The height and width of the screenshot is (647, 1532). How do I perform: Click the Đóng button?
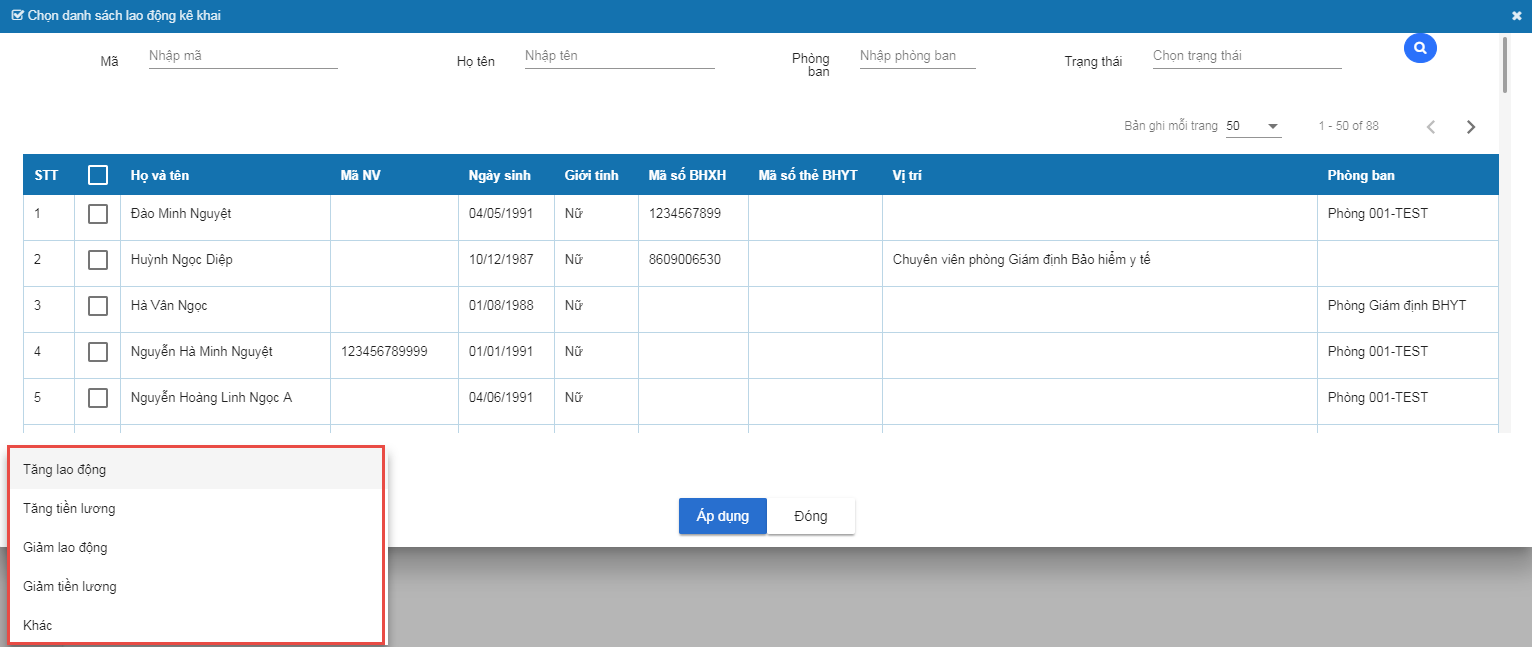click(811, 516)
